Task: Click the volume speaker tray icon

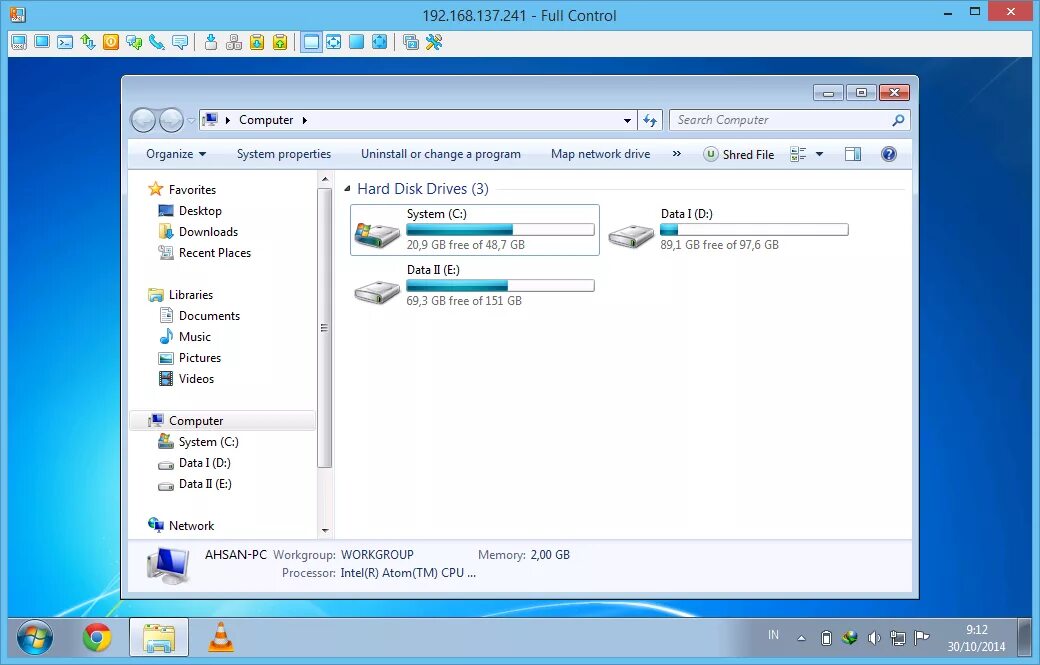Action: pyautogui.click(x=874, y=638)
